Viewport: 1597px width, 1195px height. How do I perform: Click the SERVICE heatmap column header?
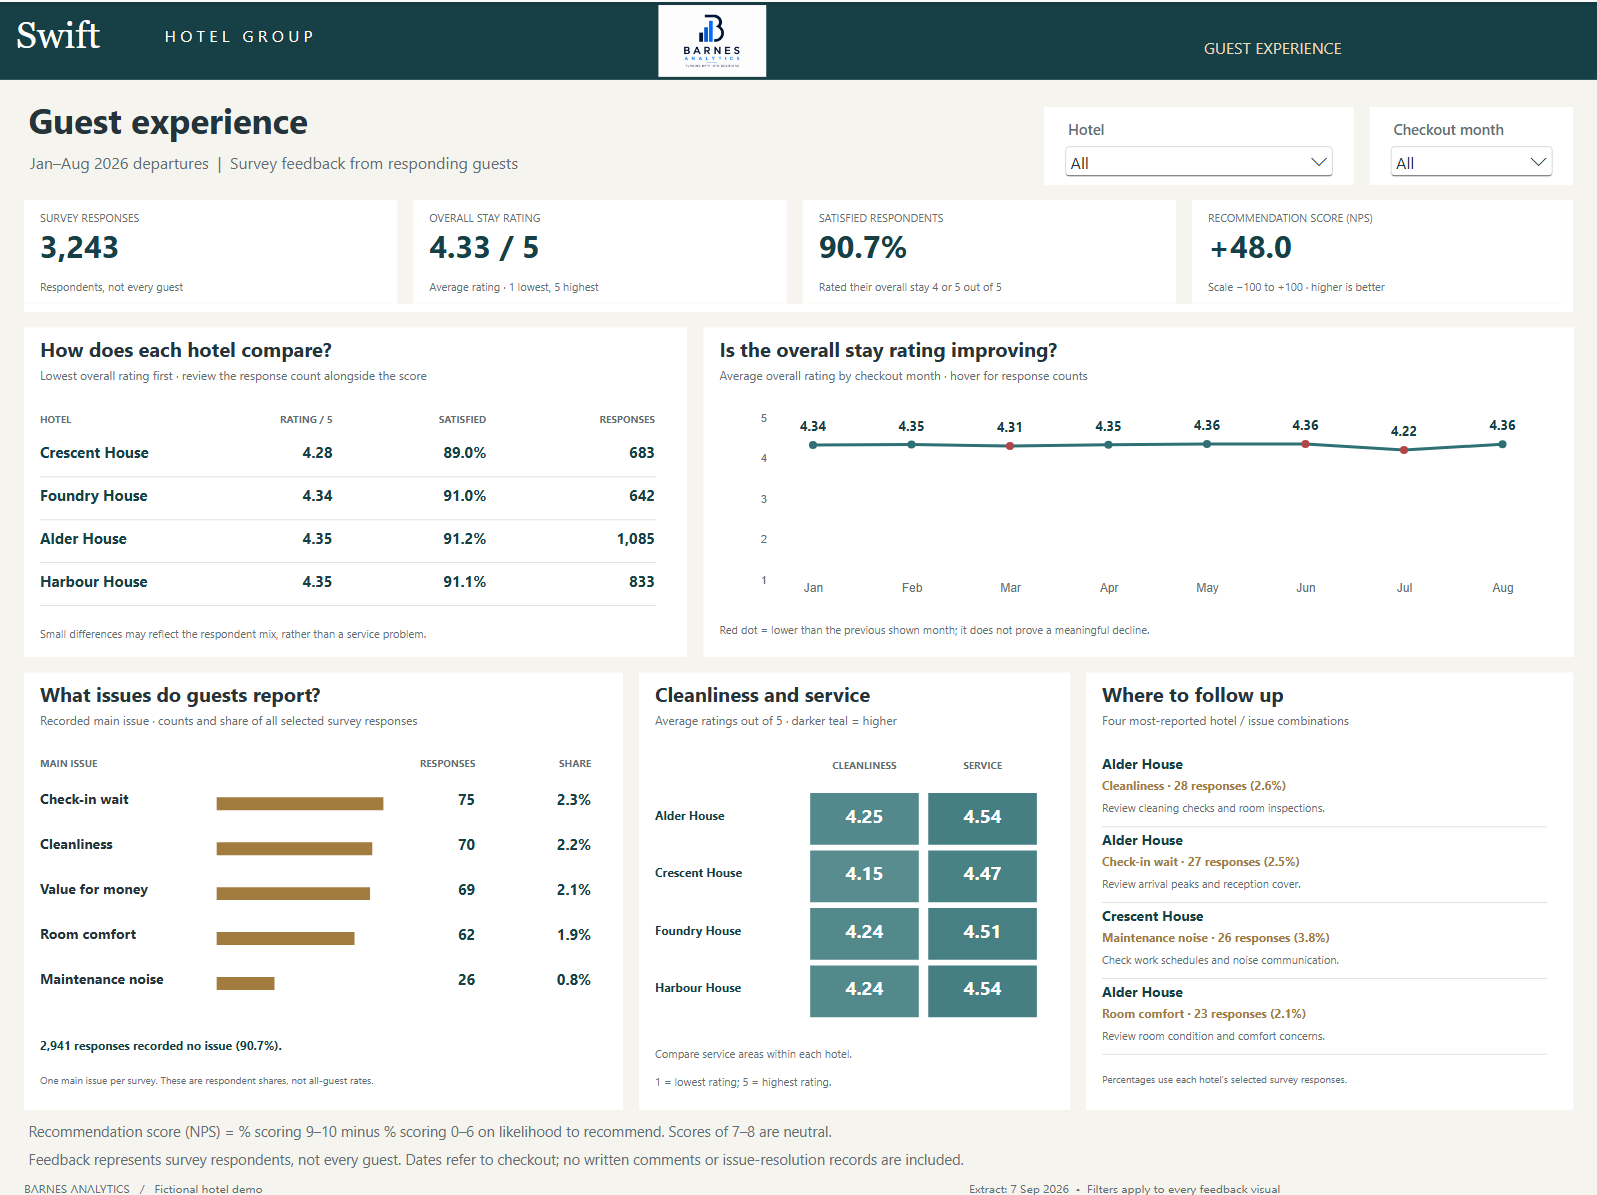(982, 766)
